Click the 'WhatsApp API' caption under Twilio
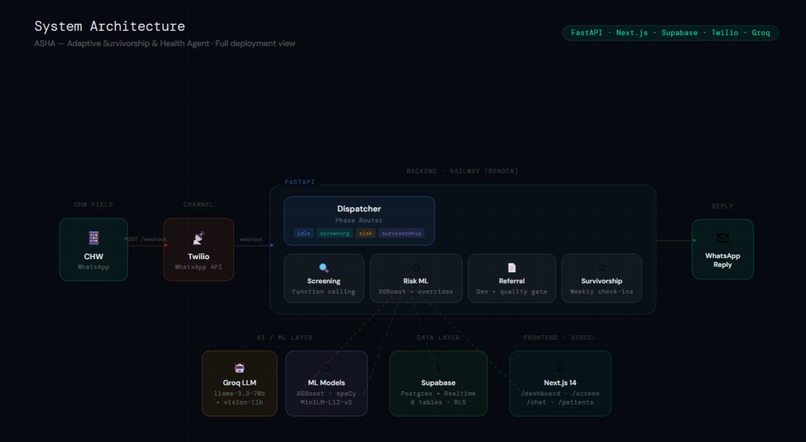The width and height of the screenshot is (806, 442). tap(198, 267)
